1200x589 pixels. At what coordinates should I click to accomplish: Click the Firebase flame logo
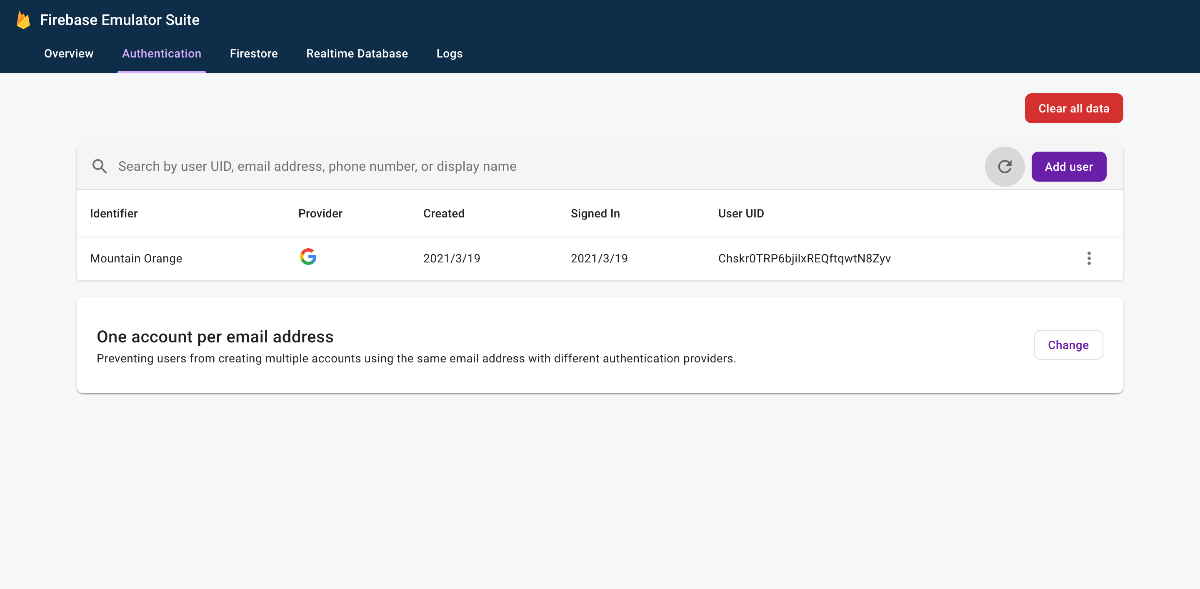(23, 20)
